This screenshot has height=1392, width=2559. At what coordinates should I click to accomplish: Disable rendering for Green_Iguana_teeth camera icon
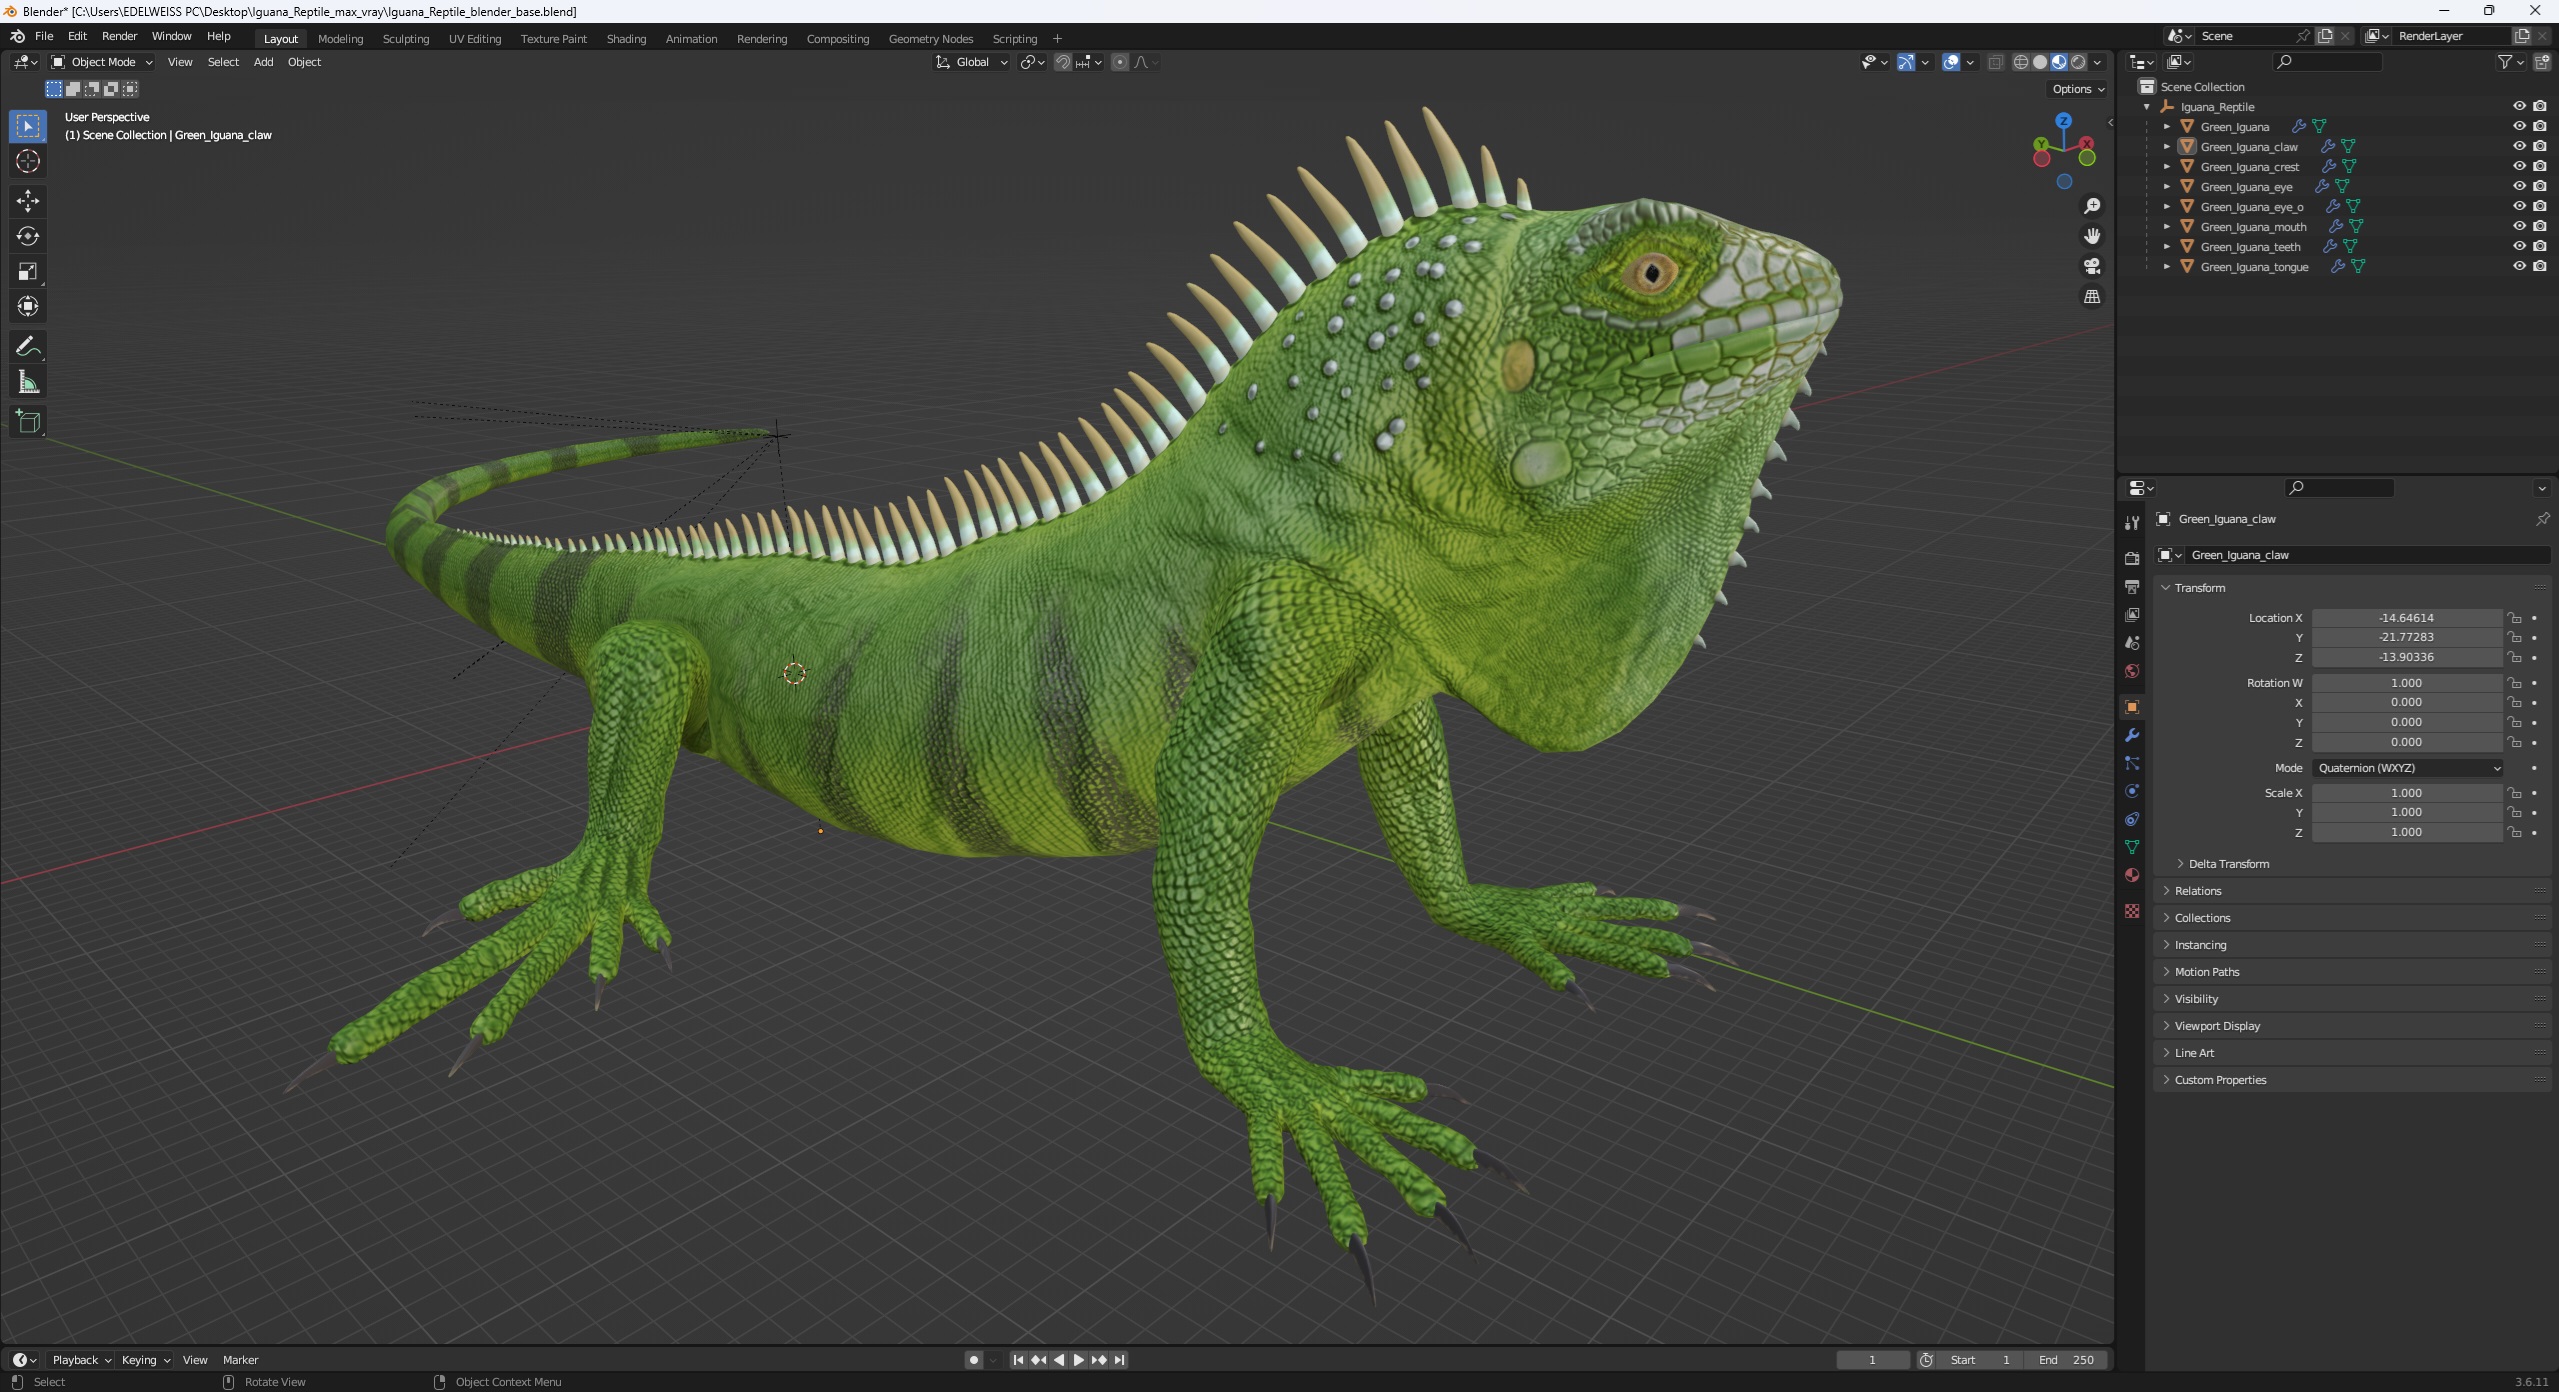click(2540, 246)
